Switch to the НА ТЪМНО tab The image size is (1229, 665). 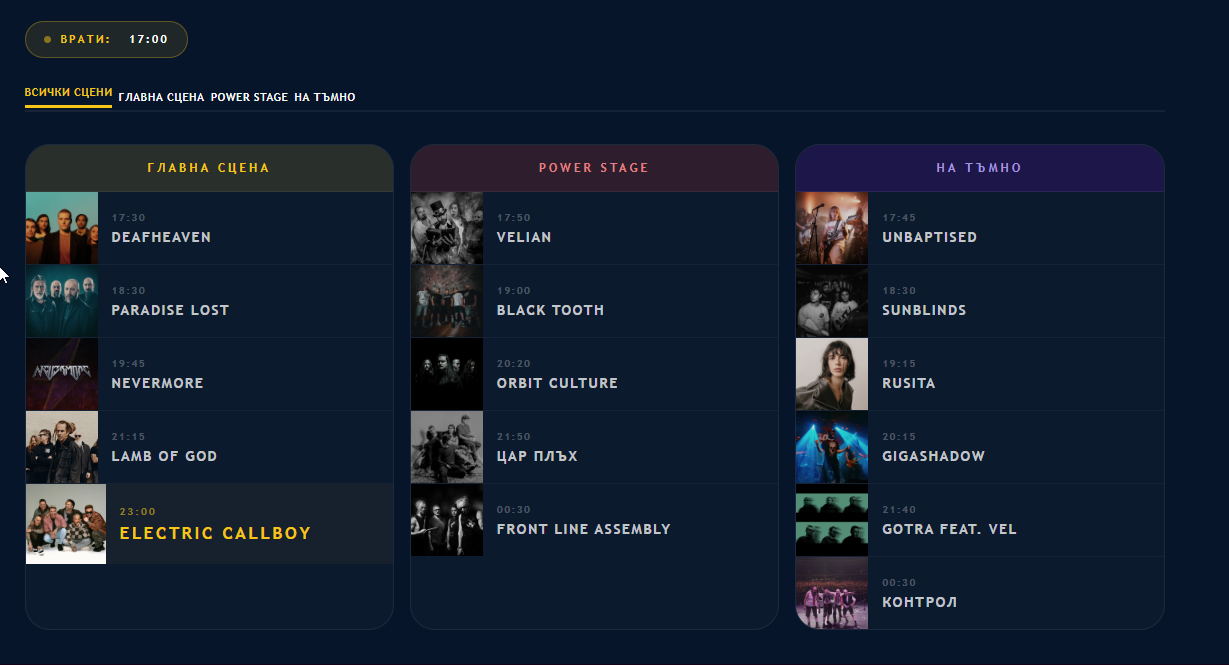pos(325,97)
